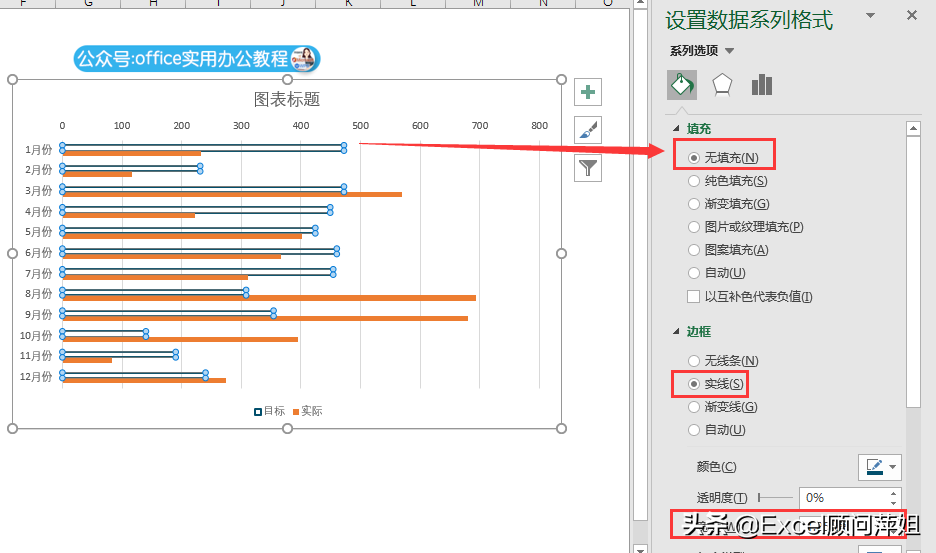936x553 pixels.
Task: Click the 800 horizontal axis value
Action: pyautogui.click(x=540, y=125)
